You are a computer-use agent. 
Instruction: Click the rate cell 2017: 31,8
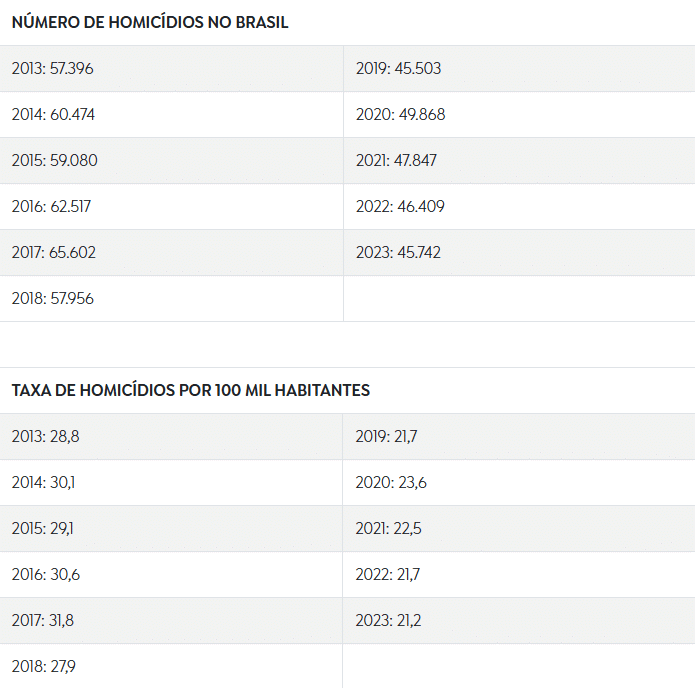tap(171, 621)
